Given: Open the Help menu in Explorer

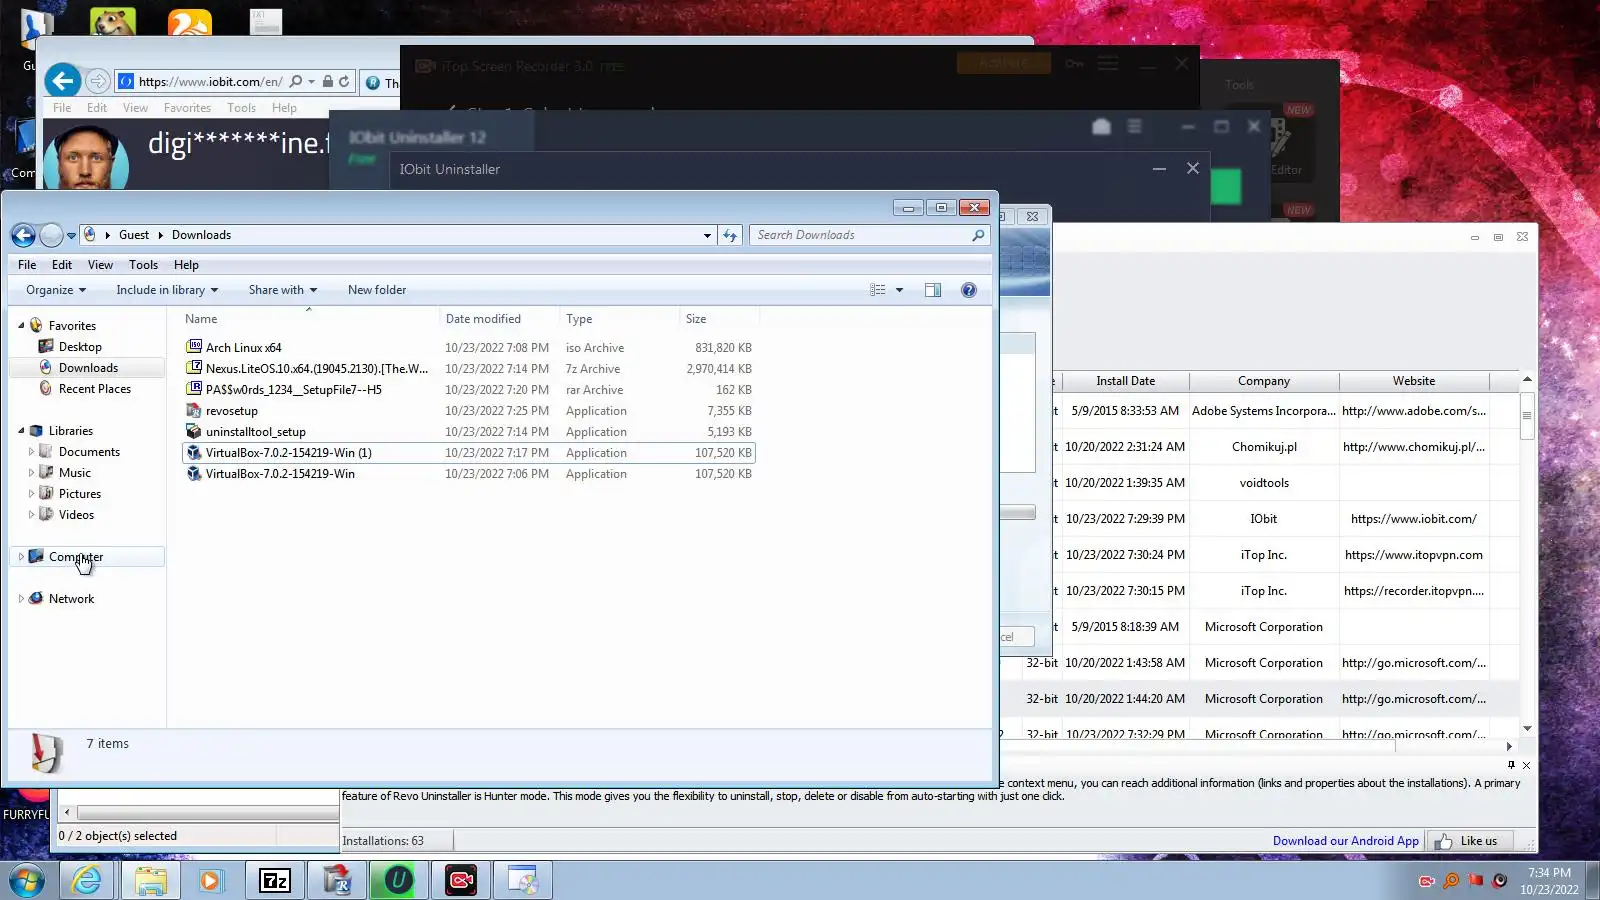Looking at the screenshot, I should tap(186, 265).
